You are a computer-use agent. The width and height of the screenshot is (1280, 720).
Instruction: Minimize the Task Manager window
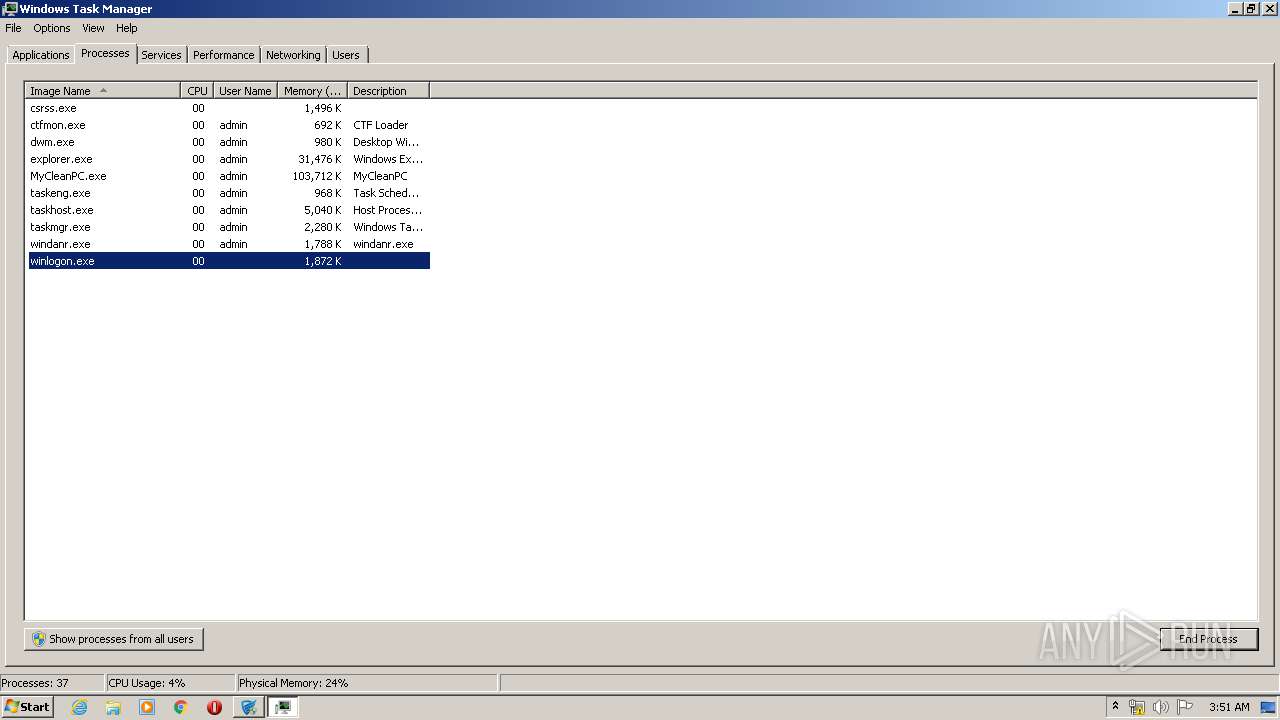1235,9
